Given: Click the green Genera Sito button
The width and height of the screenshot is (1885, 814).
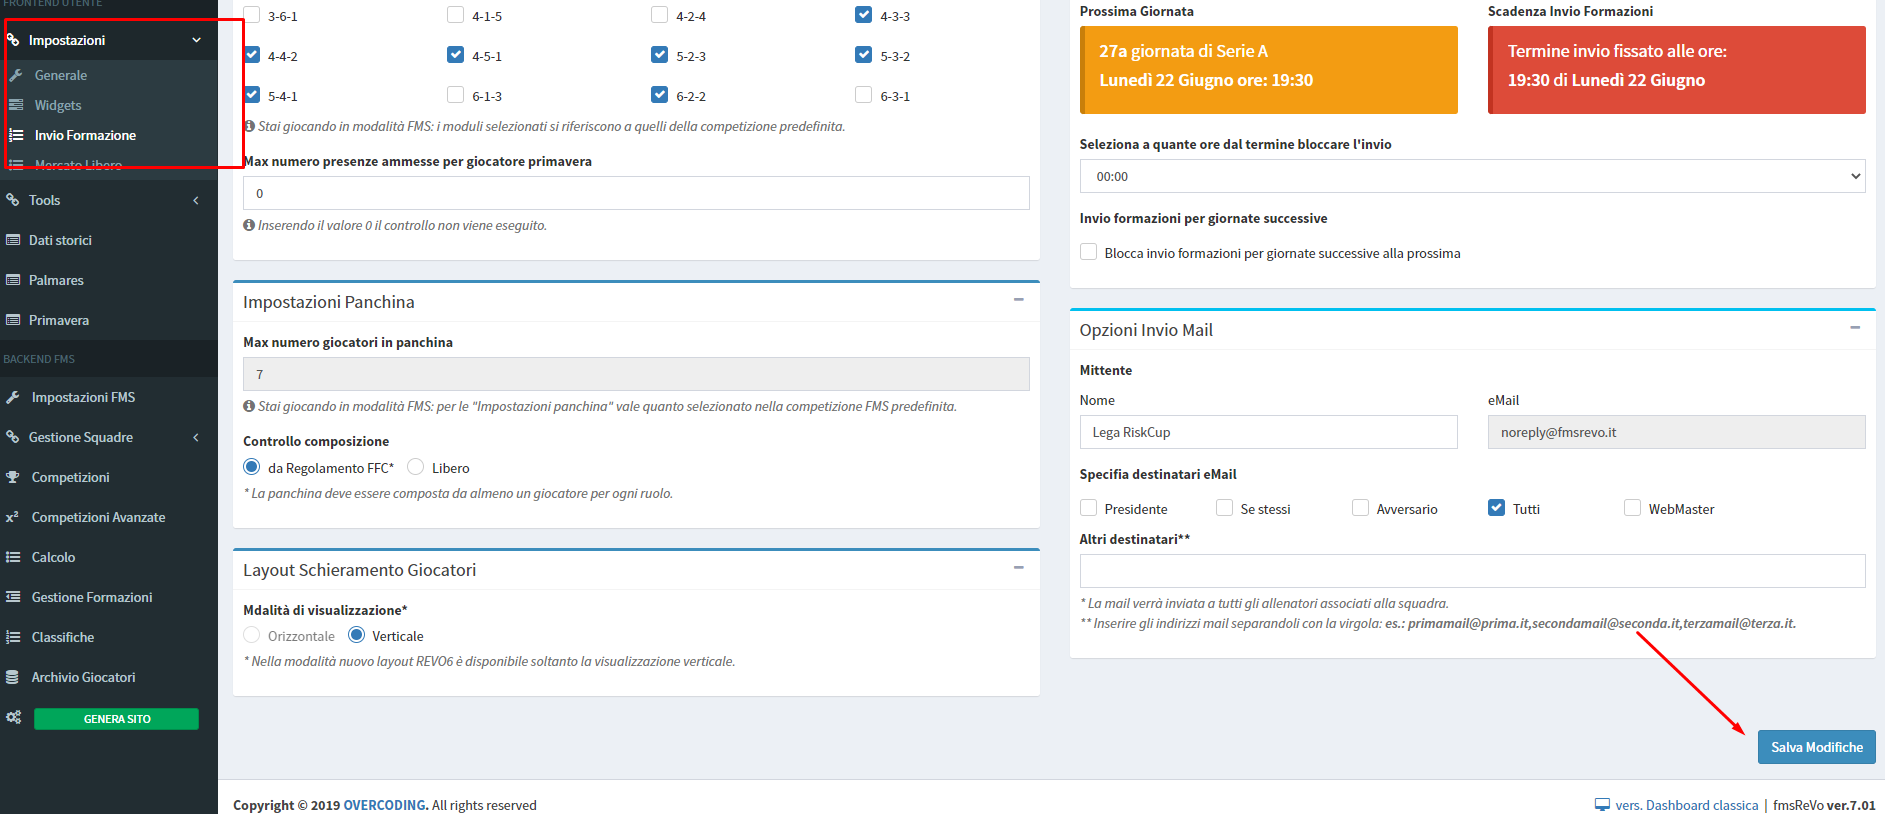Looking at the screenshot, I should [x=116, y=719].
